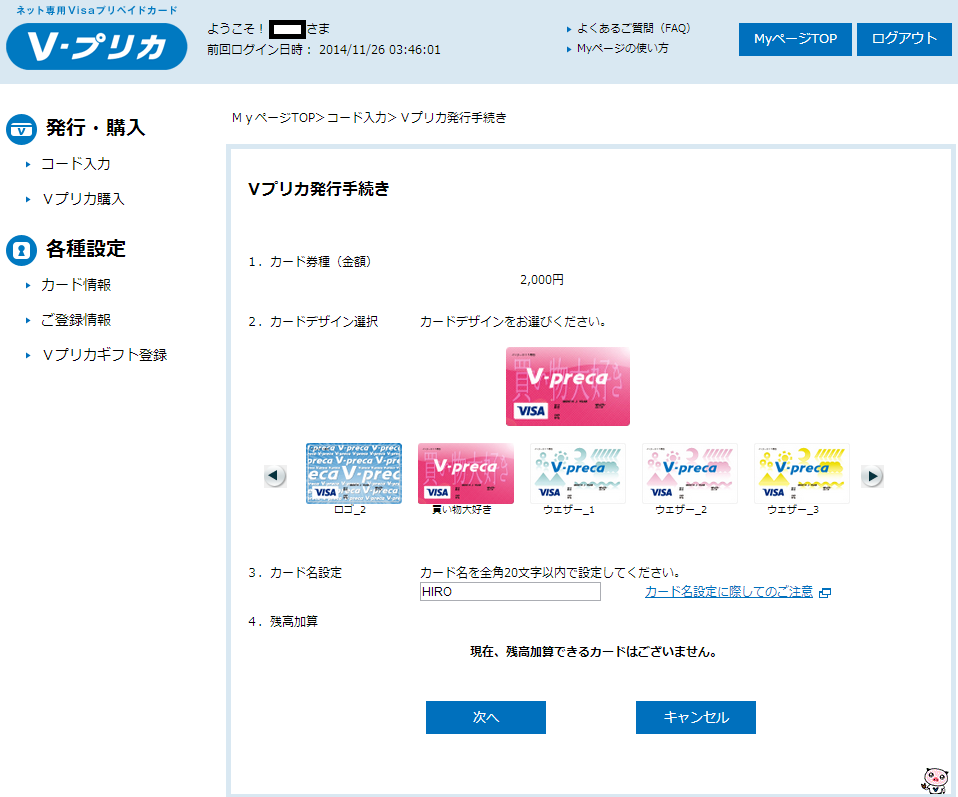Click the external link icon beside カード名設定 note
The height and width of the screenshot is (797, 958).
tap(825, 592)
